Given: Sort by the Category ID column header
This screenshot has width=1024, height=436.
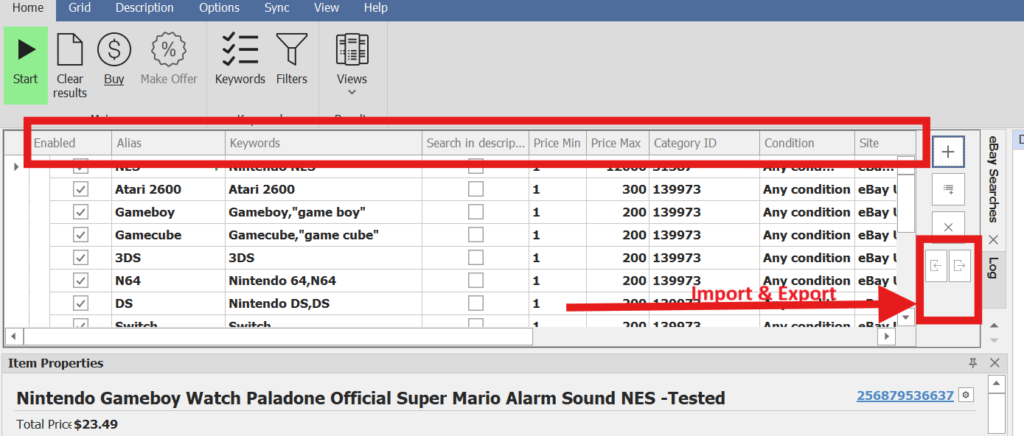Looking at the screenshot, I should pos(704,143).
